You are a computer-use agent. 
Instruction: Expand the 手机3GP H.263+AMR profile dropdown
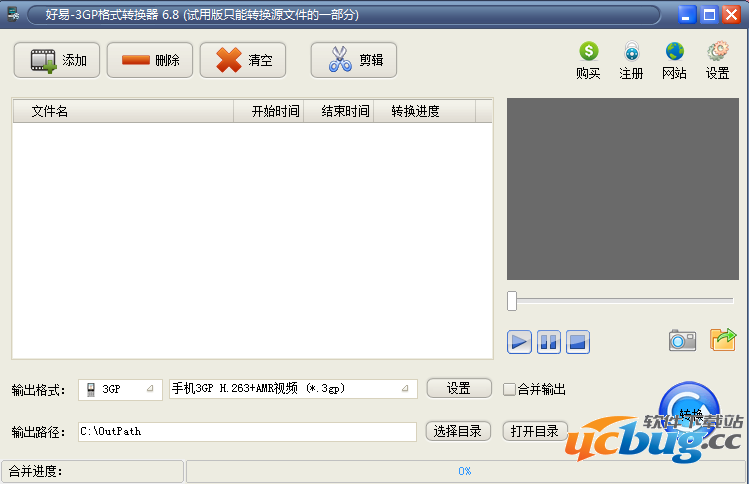pyautogui.click(x=293, y=389)
